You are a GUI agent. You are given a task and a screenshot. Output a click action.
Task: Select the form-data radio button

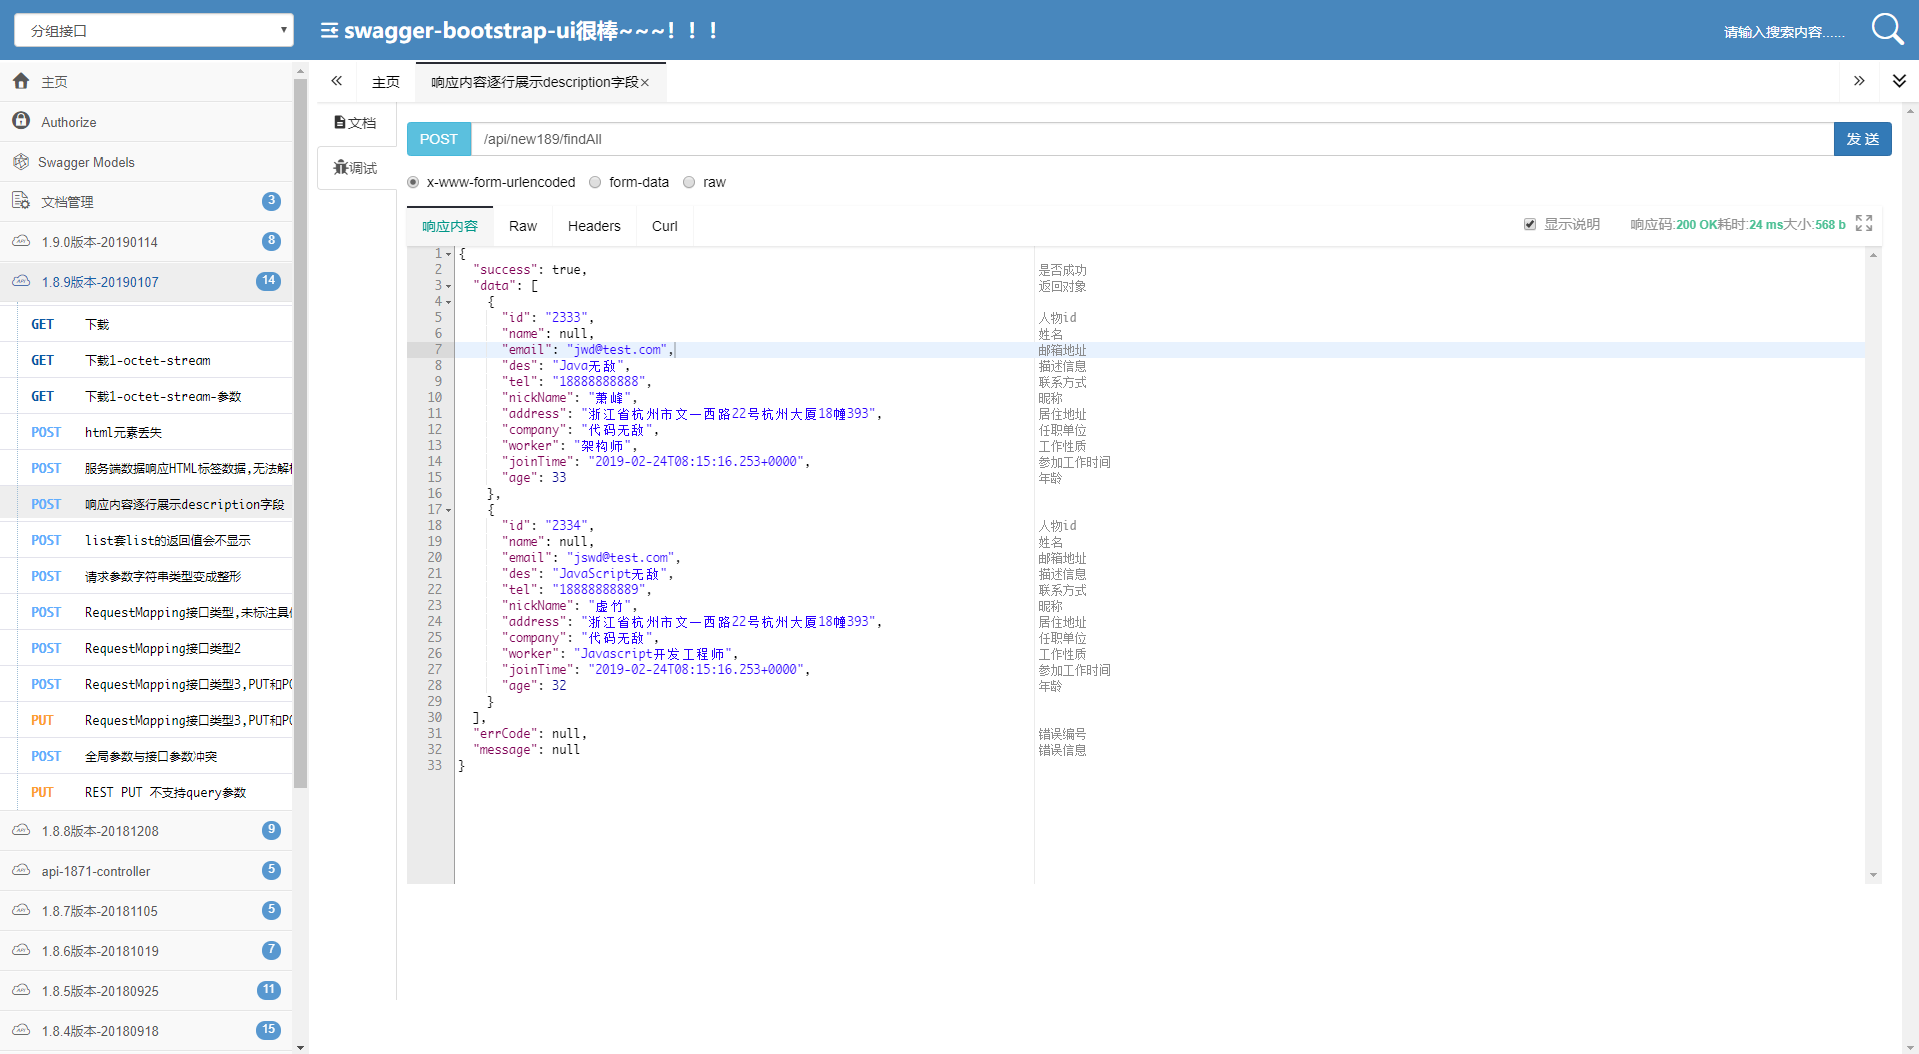595,182
